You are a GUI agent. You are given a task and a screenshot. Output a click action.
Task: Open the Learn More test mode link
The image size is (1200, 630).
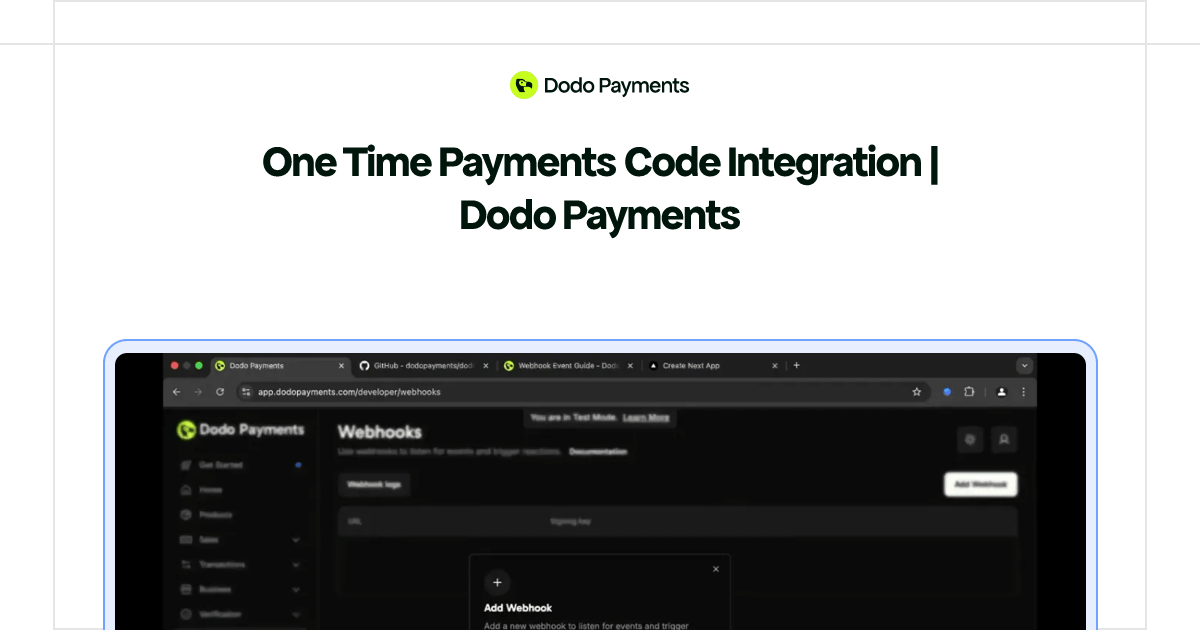[646, 417]
